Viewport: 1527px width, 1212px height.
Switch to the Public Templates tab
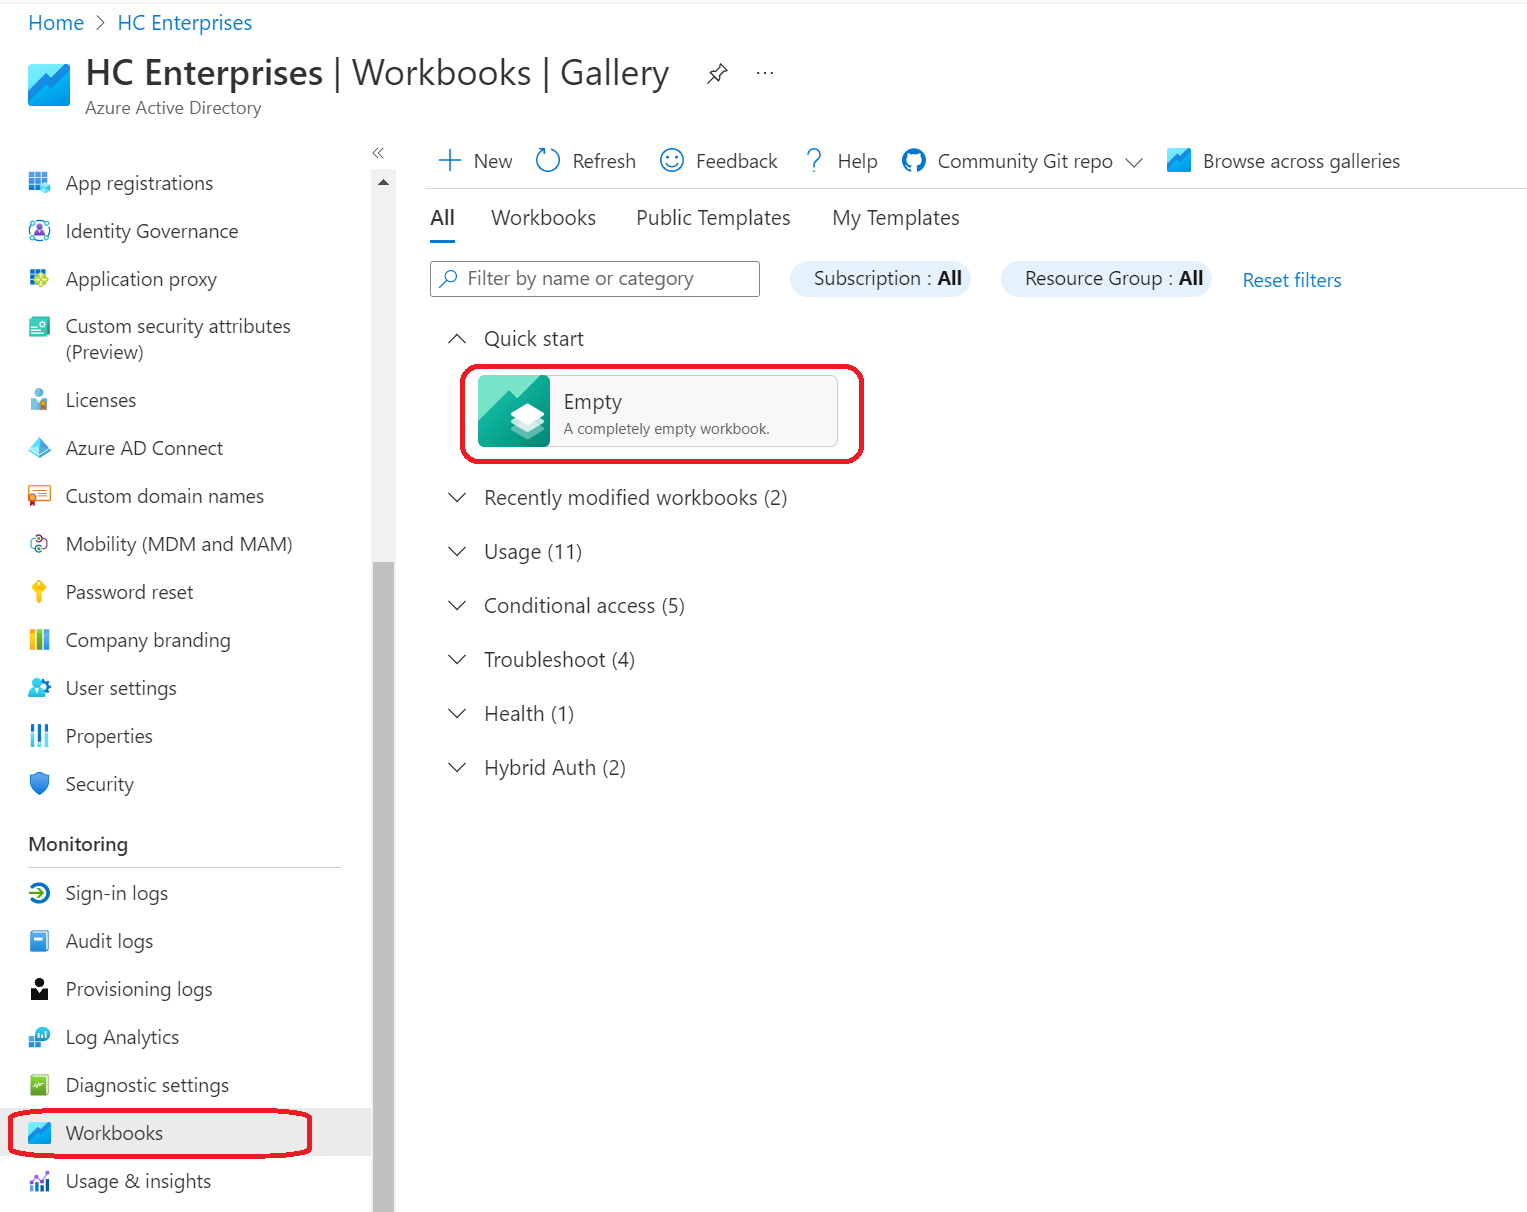point(712,217)
